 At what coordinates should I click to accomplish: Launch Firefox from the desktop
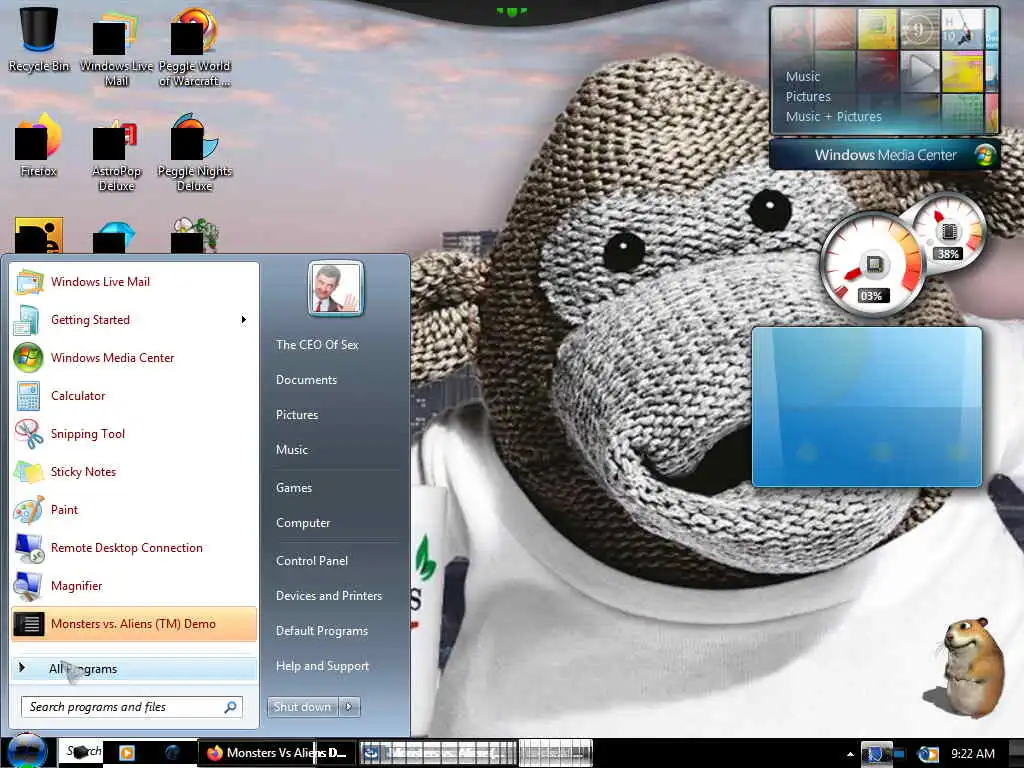(x=39, y=145)
